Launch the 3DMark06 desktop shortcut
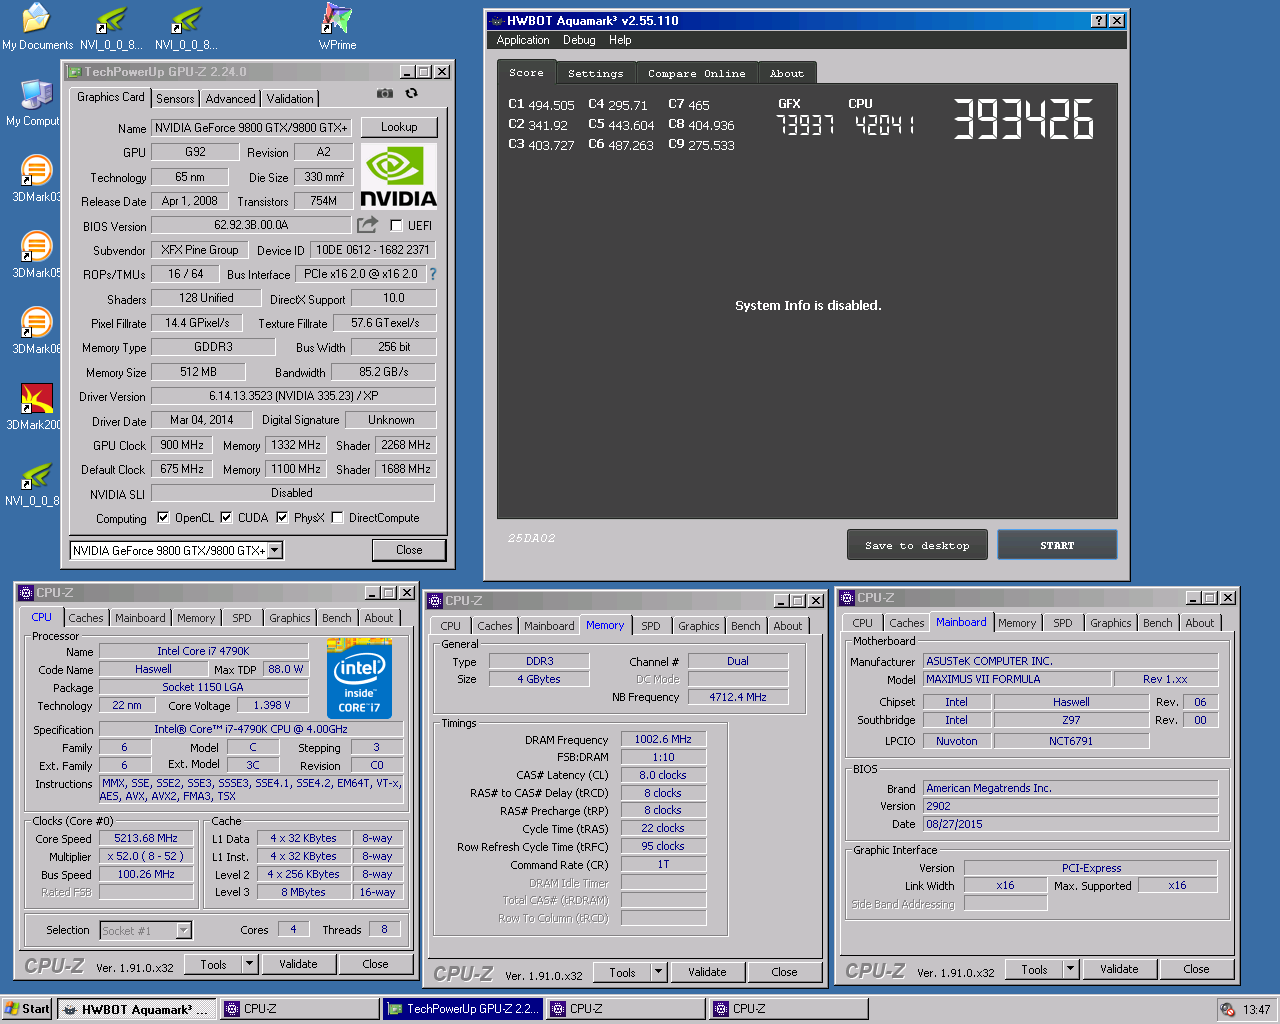Image resolution: width=1280 pixels, height=1024 pixels. coord(36,331)
